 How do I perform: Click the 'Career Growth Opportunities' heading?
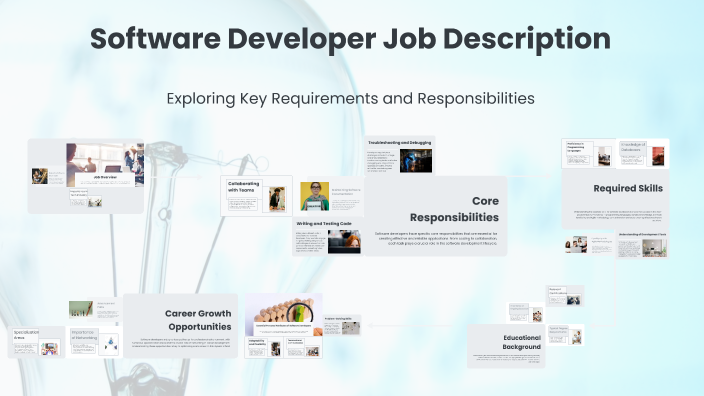(x=198, y=320)
